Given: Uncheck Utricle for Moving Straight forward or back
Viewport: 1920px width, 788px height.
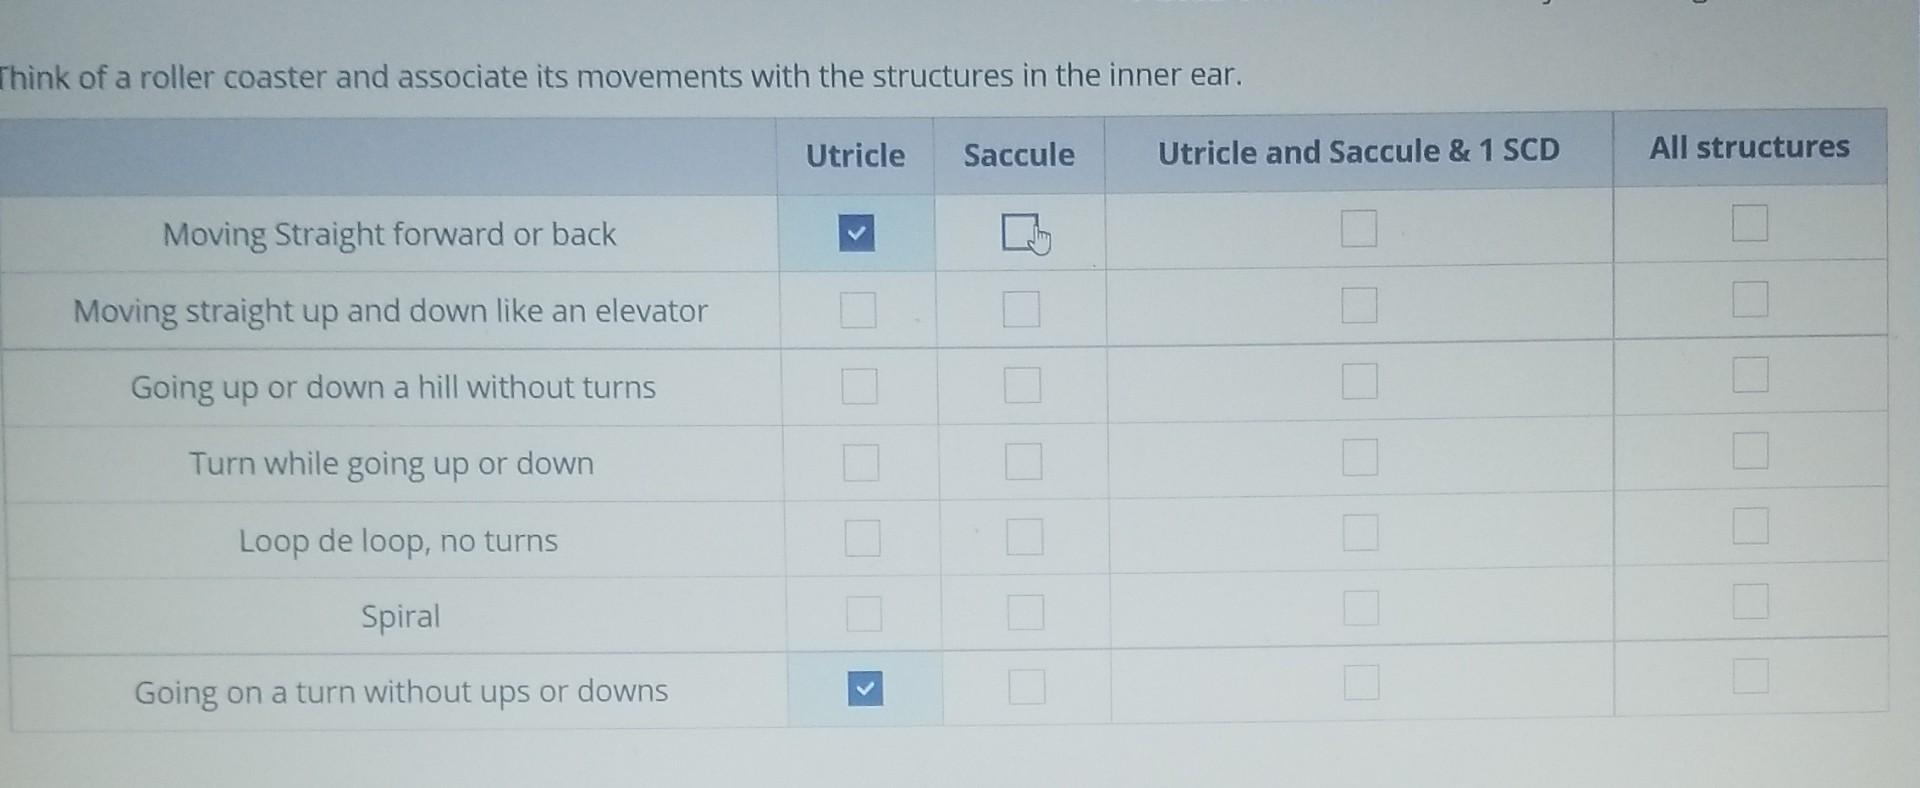Looking at the screenshot, I should pos(856,233).
